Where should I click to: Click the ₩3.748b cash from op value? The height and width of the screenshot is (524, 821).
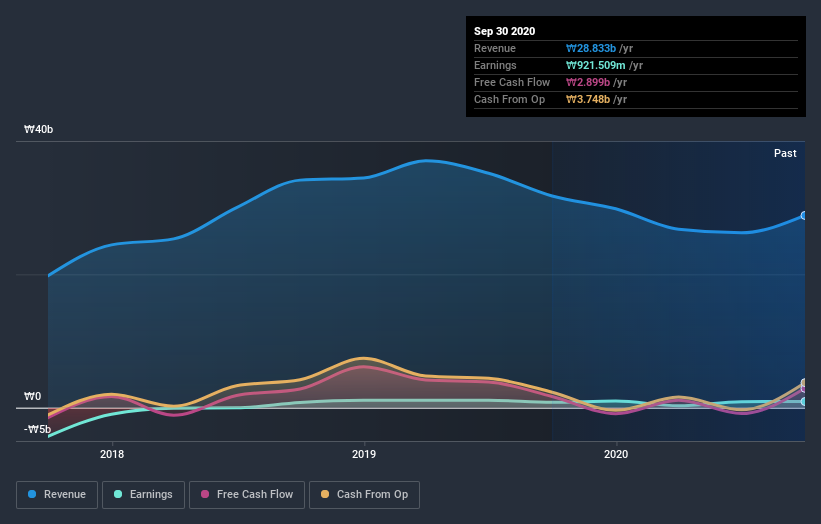pyautogui.click(x=587, y=99)
